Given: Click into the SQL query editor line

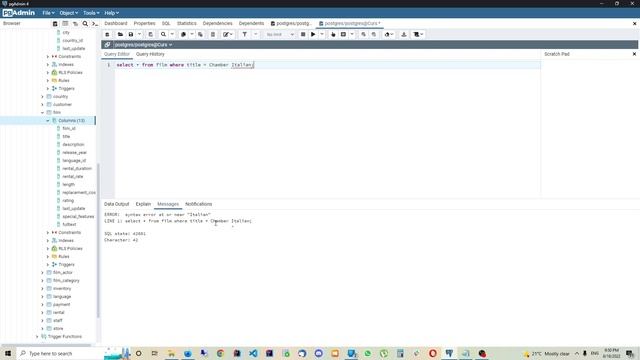Looking at the screenshot, I should pyautogui.click(x=327, y=65).
